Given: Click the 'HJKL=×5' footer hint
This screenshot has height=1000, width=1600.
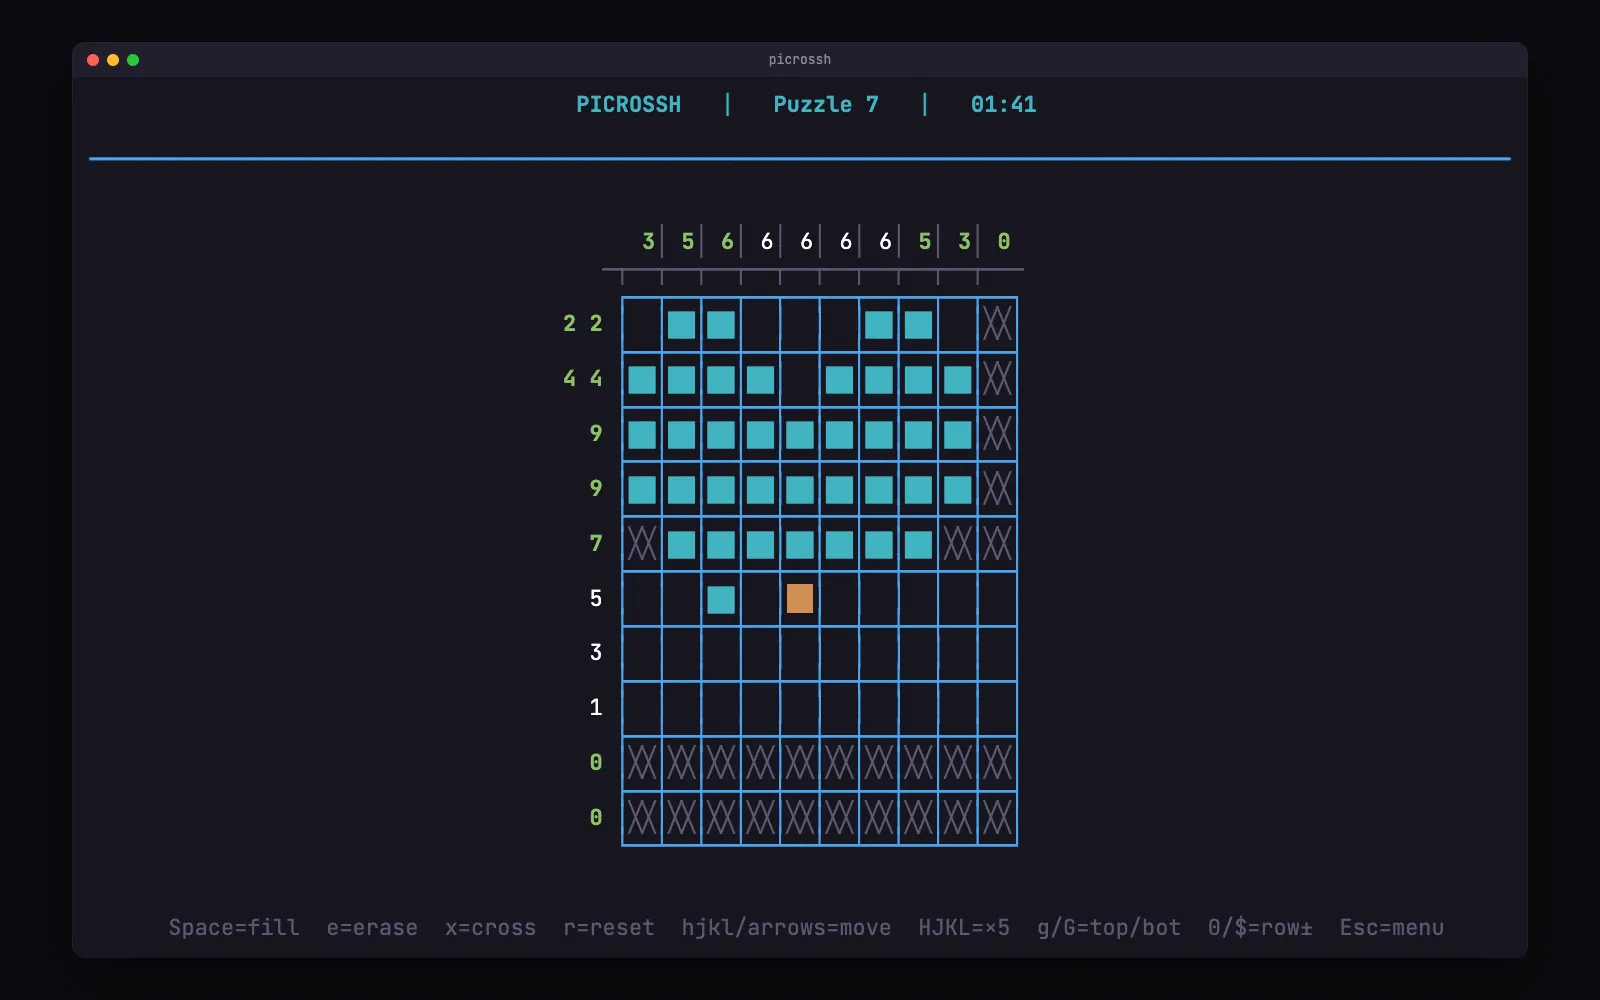Looking at the screenshot, I should tap(964, 928).
